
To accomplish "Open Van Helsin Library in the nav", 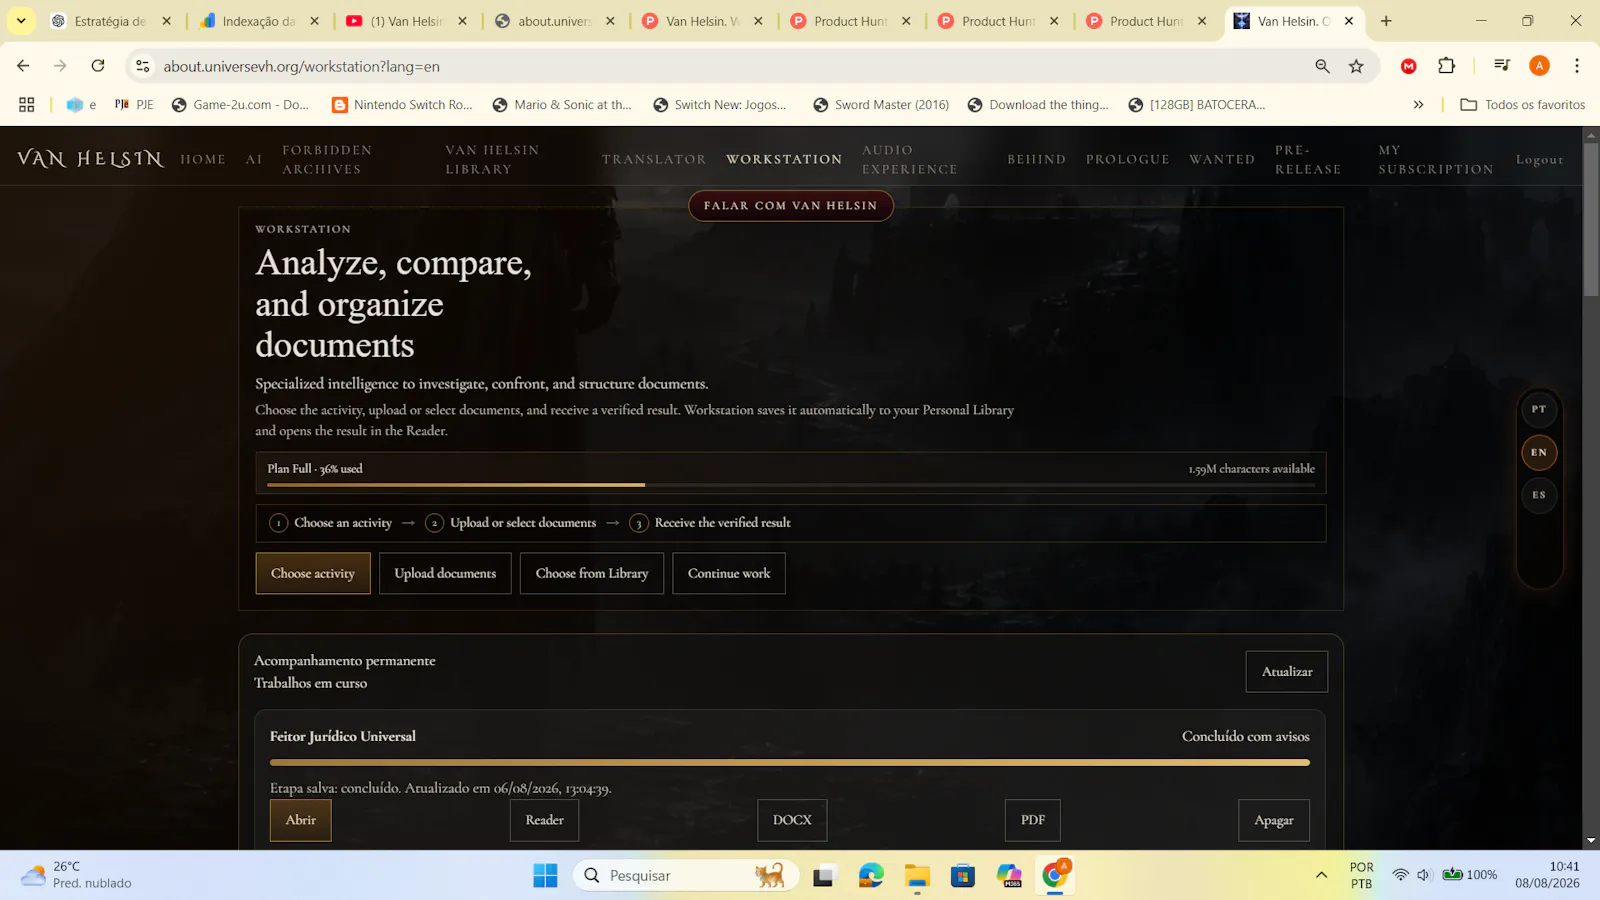I will pos(492,159).
